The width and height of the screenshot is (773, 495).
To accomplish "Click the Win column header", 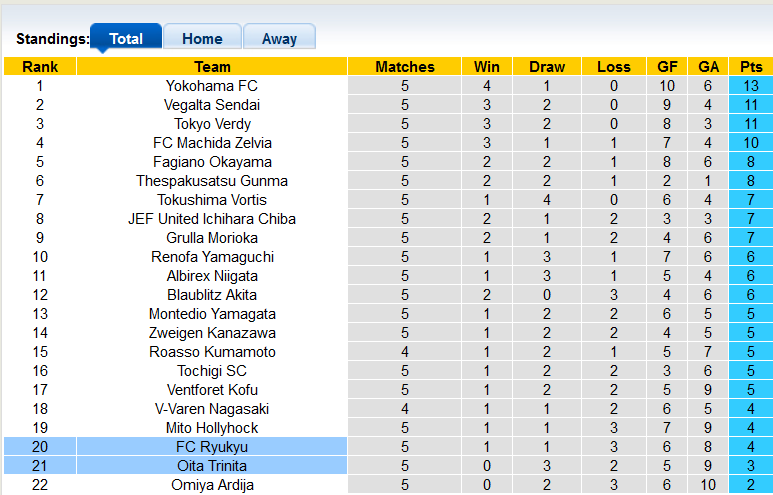I will [x=487, y=67].
